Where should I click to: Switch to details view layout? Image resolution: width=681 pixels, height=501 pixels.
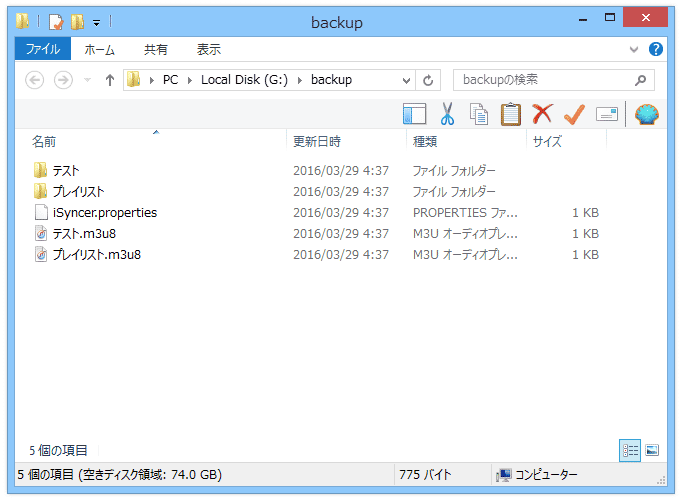pyautogui.click(x=630, y=450)
